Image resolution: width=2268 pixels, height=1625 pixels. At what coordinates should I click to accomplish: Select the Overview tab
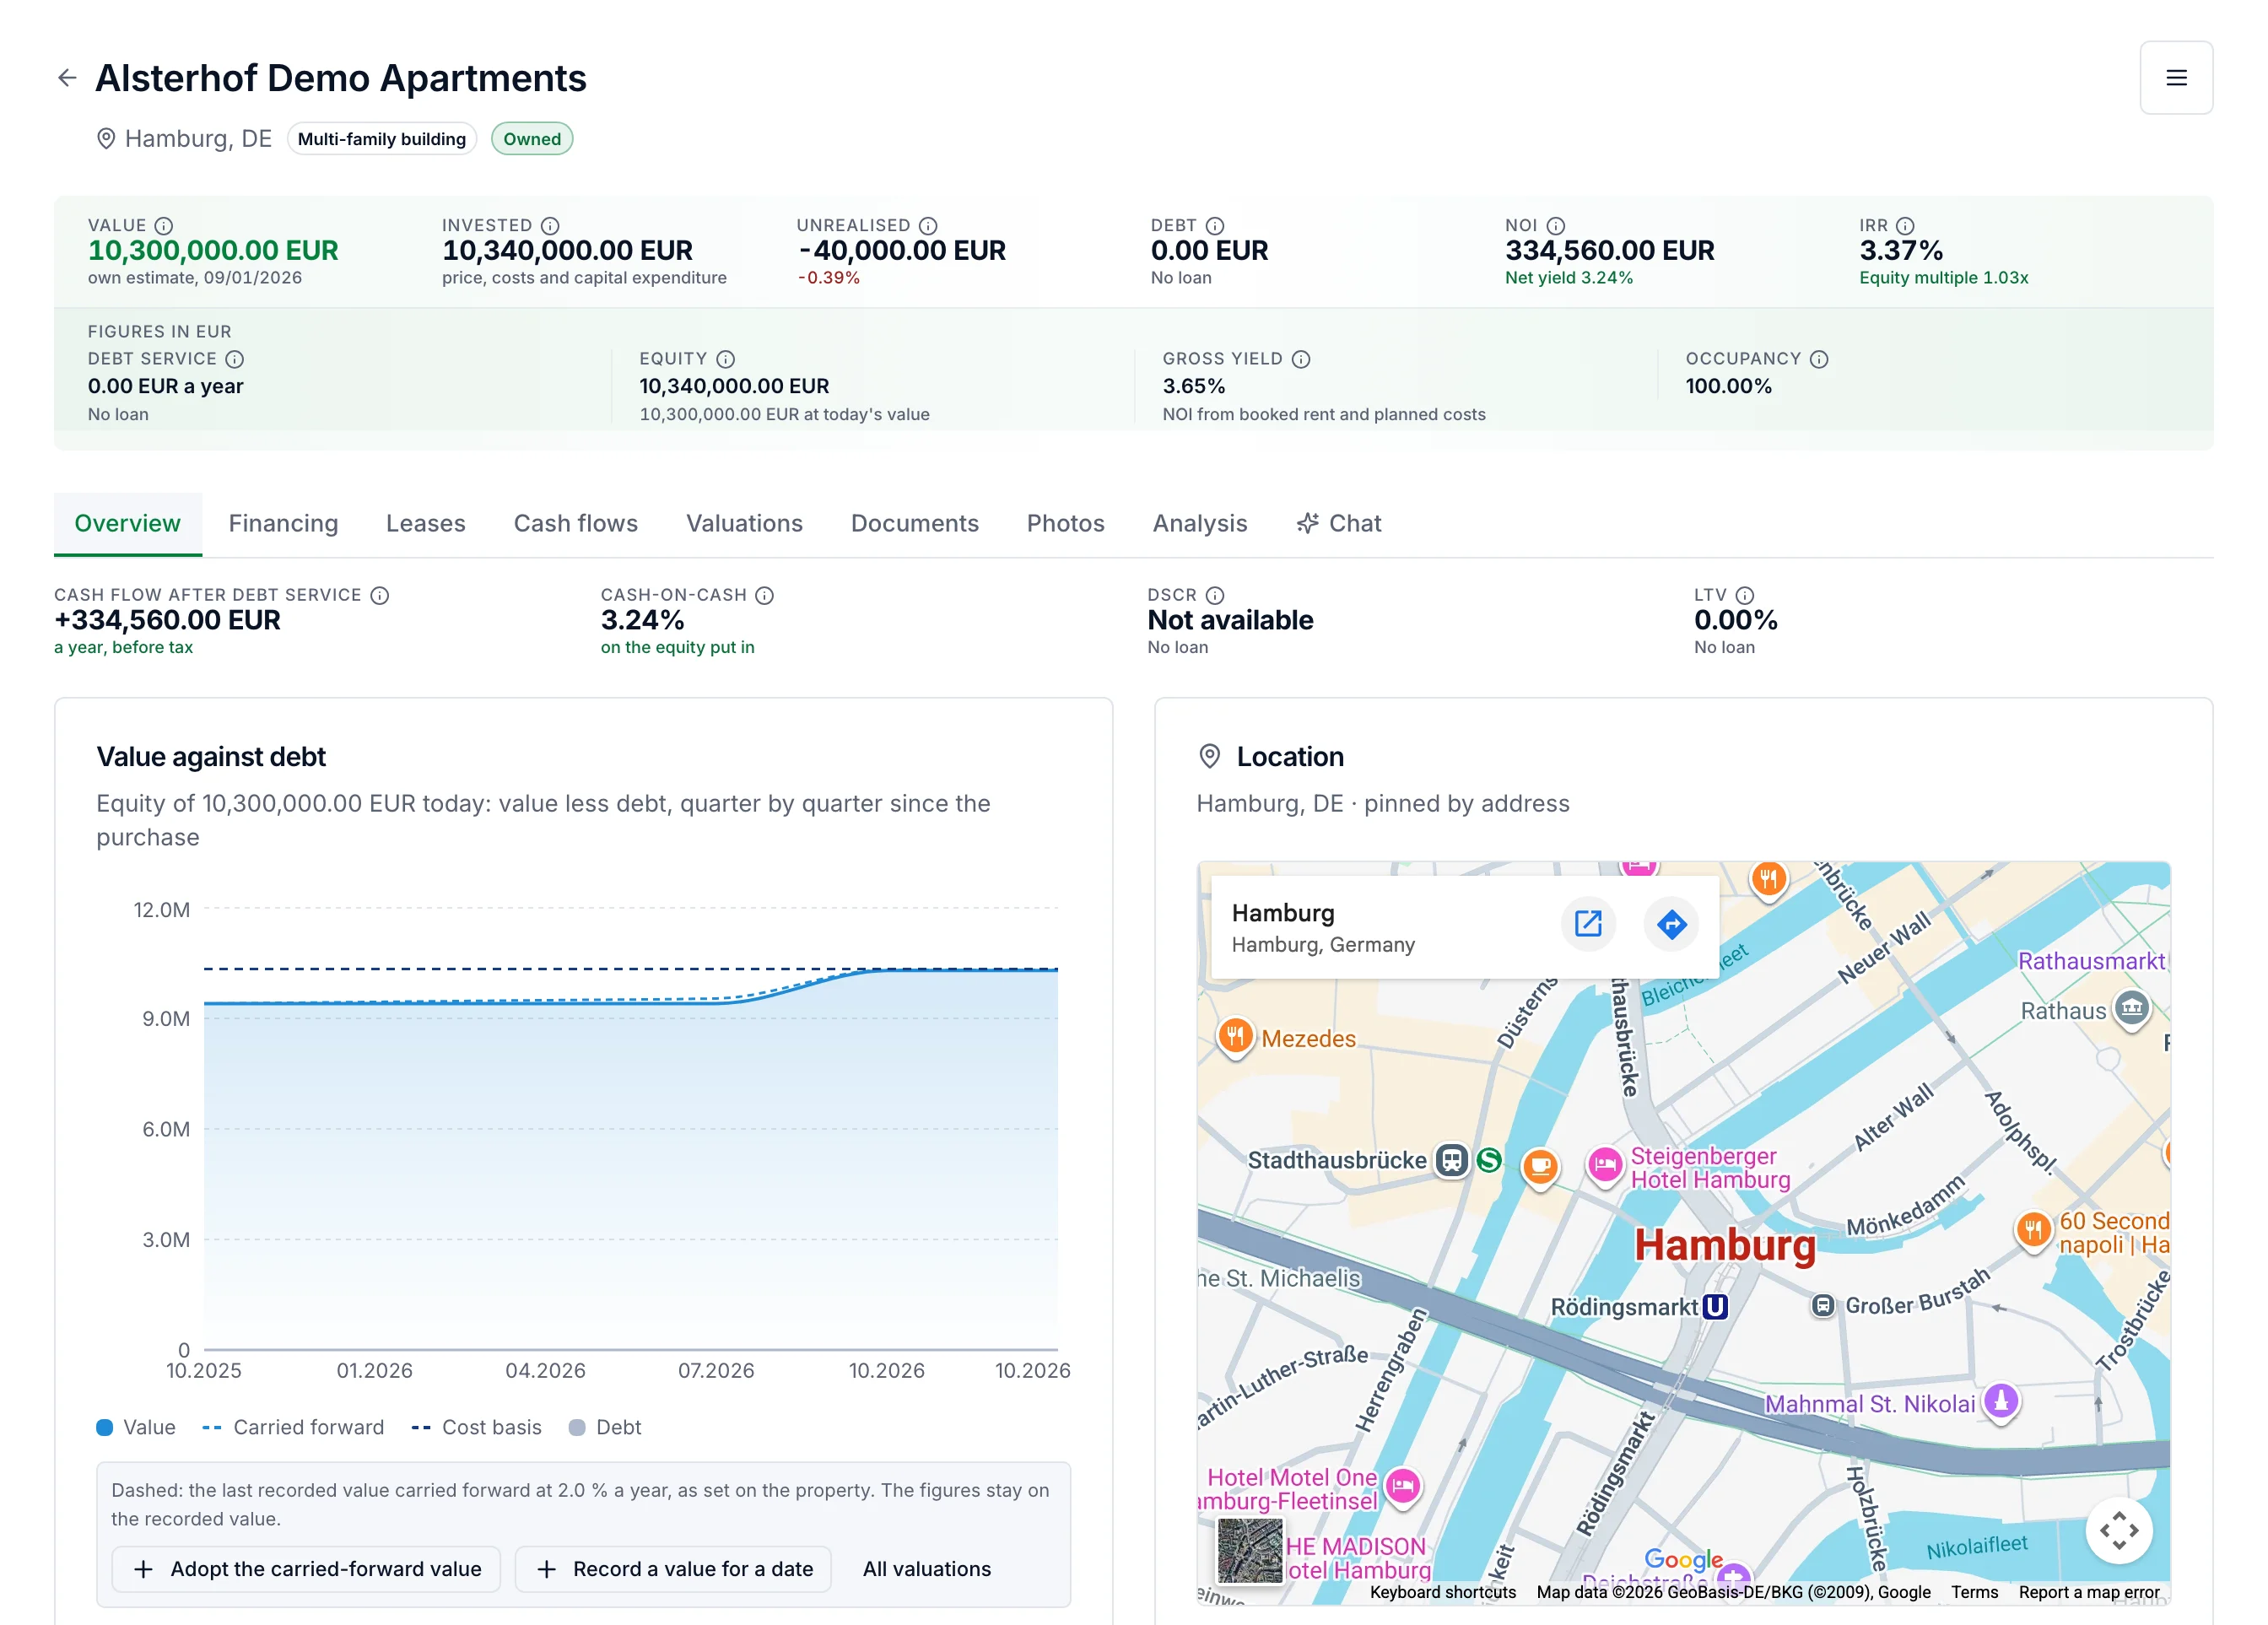pyautogui.click(x=128, y=524)
